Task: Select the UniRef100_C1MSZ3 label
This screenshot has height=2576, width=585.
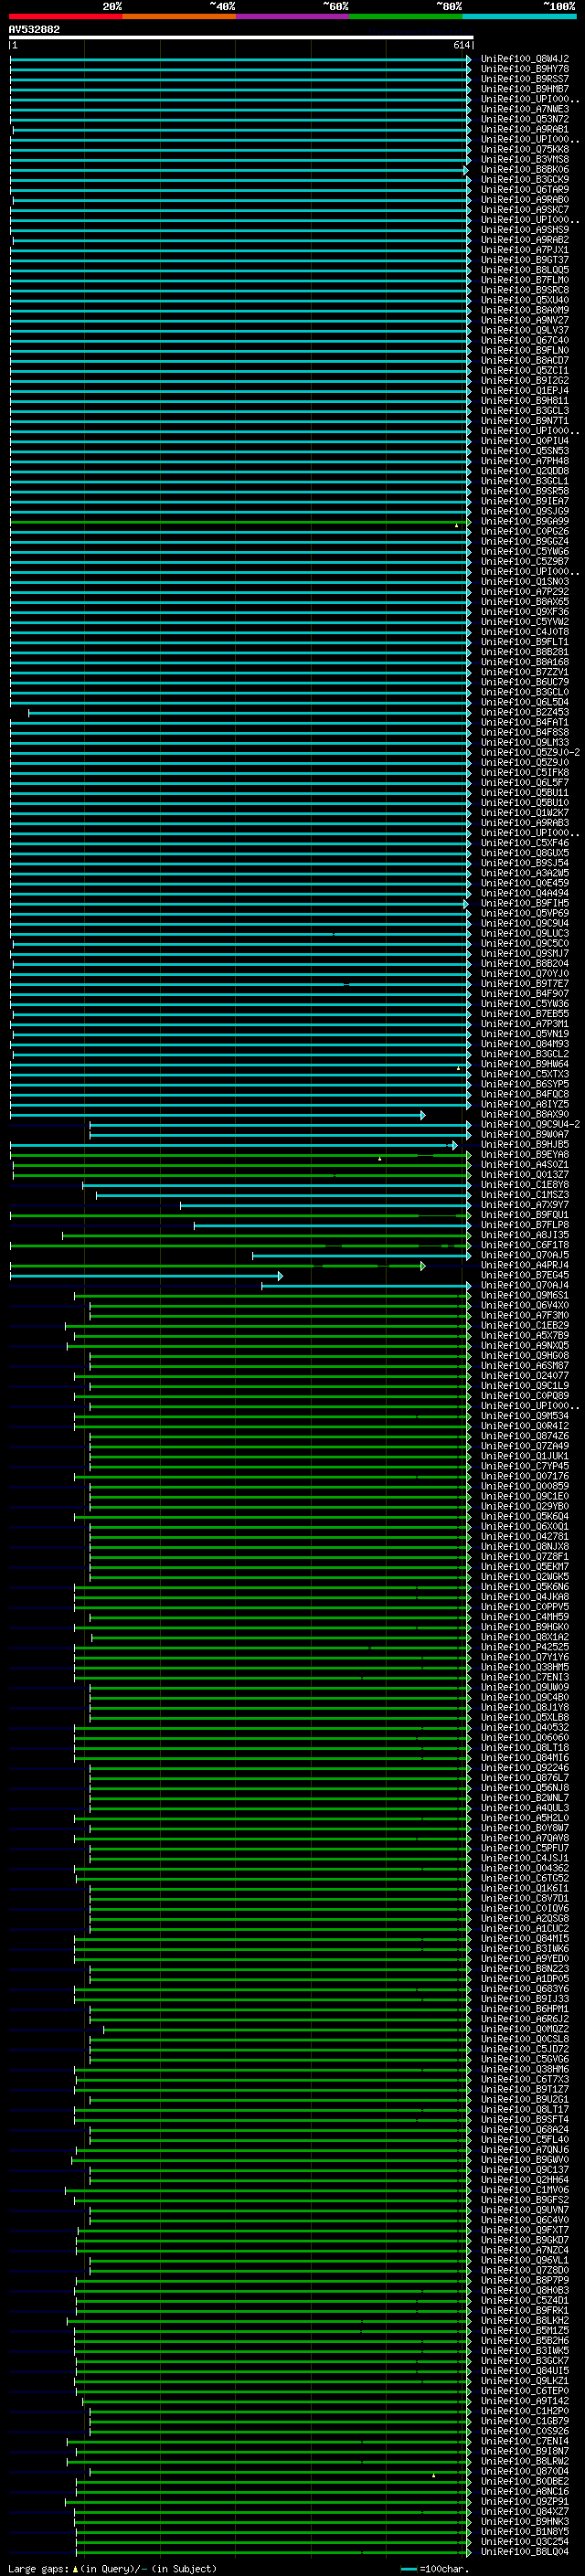Action: 525,1195
